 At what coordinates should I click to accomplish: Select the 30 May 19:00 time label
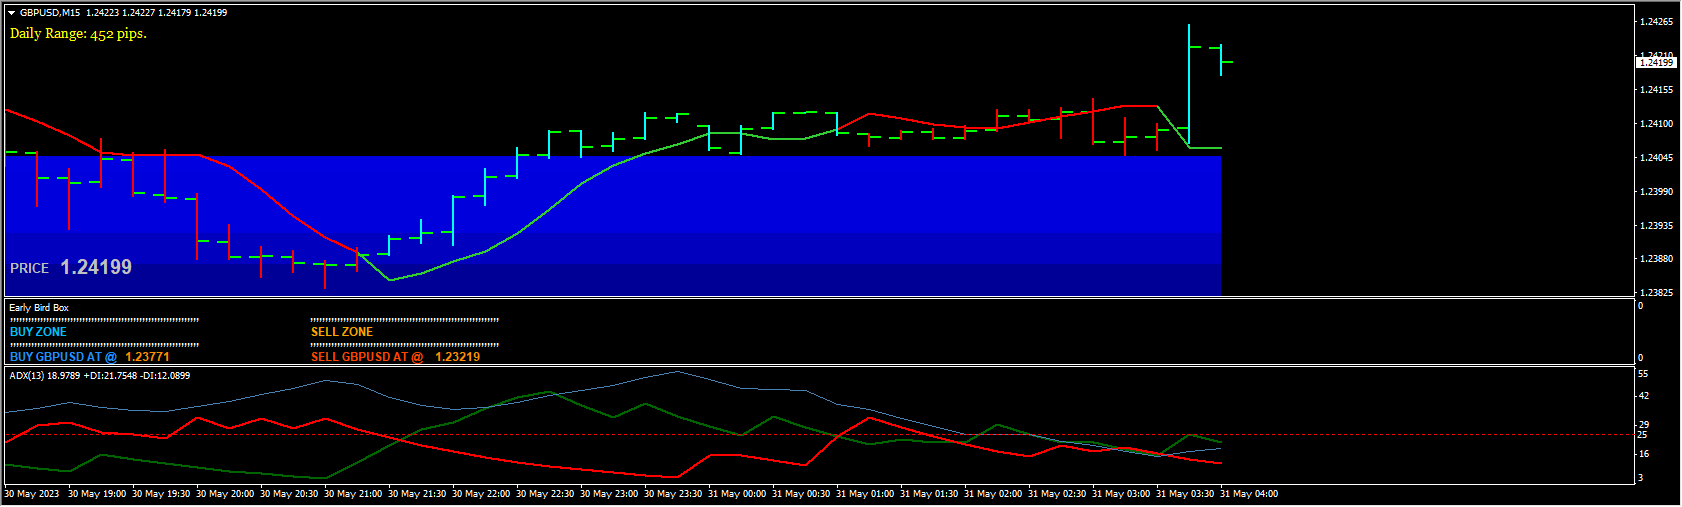[x=97, y=494]
